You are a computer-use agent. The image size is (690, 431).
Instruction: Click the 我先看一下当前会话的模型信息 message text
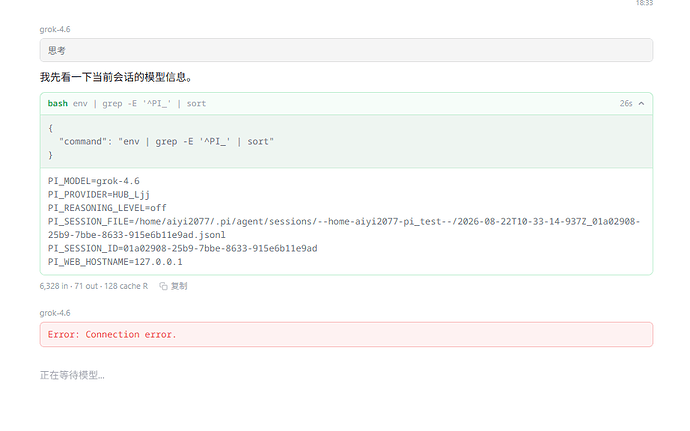tap(116, 77)
